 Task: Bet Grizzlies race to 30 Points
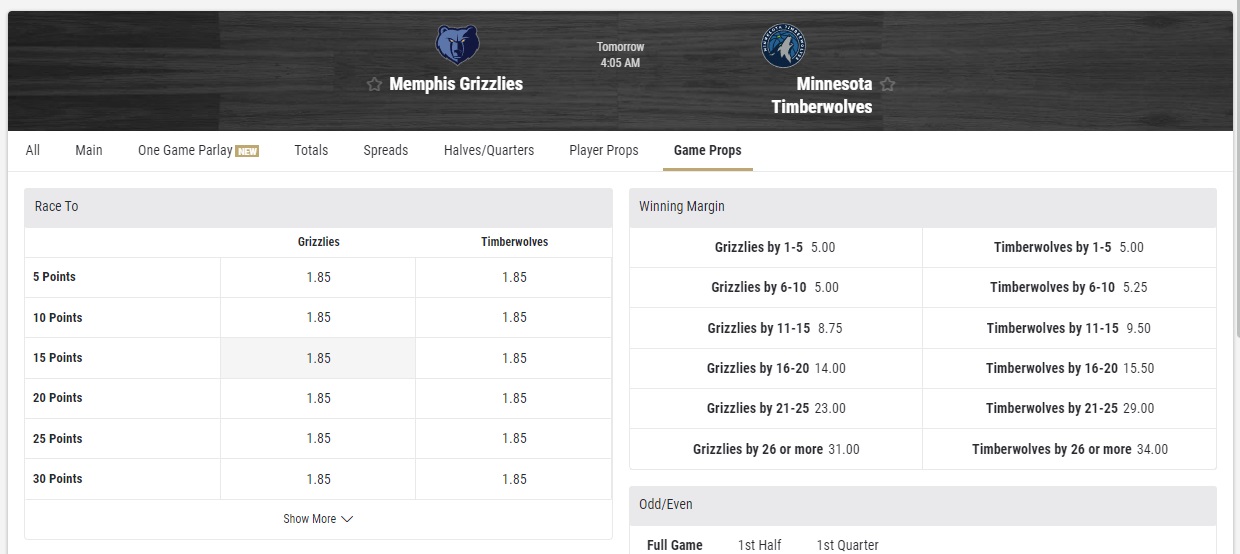(x=318, y=479)
